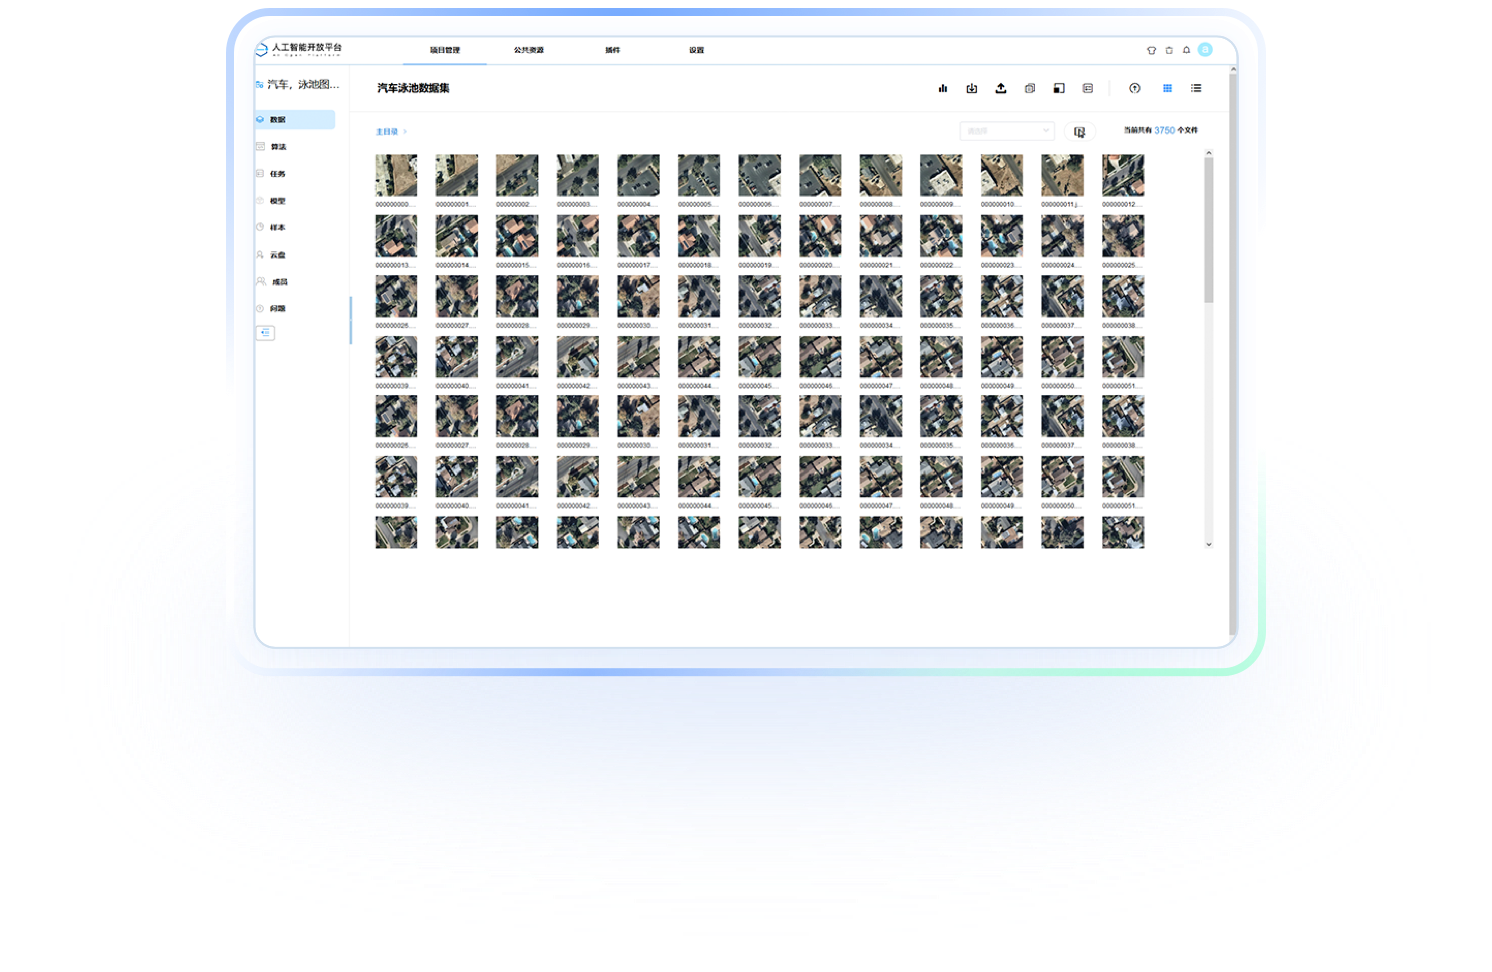Click the upload icon in toolbar

[x=1000, y=89]
